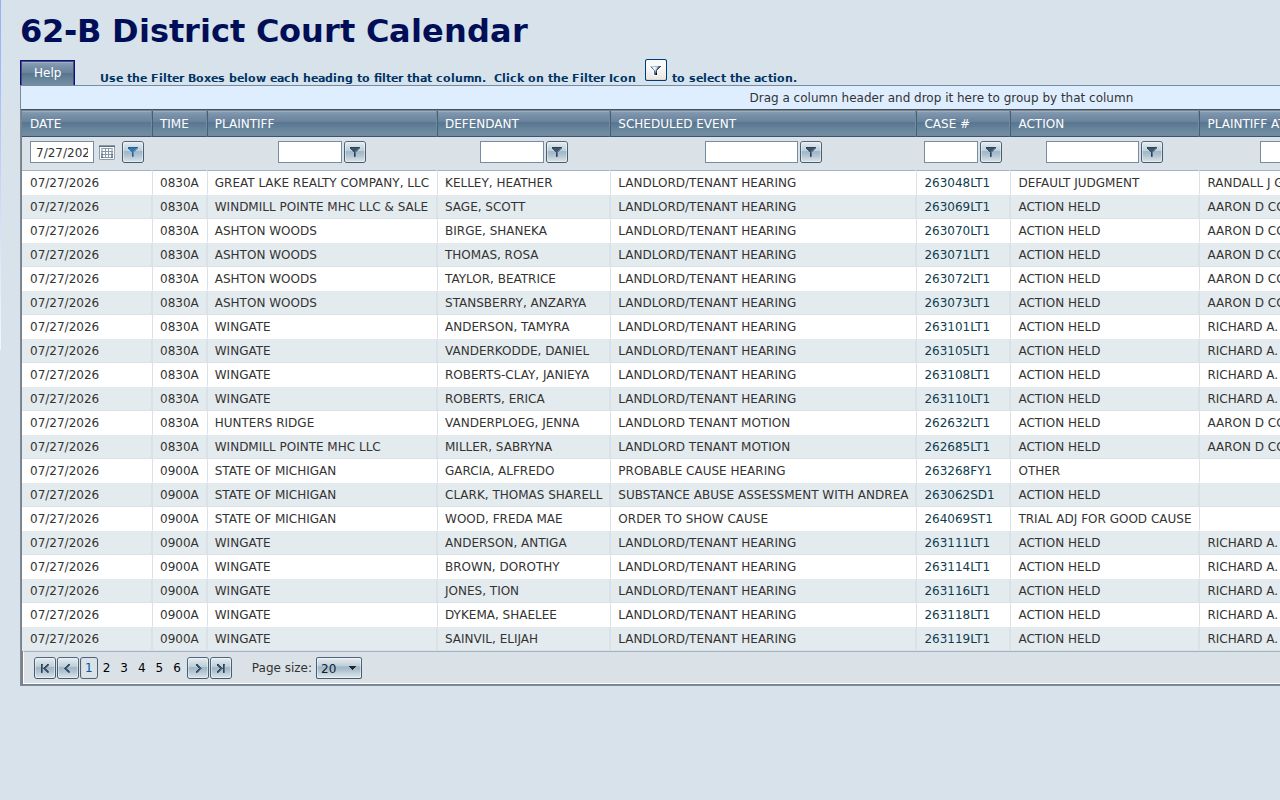Select TRIAL ADJ FOR GOOD CAUSE cell
This screenshot has height=800, width=1280.
tap(1105, 519)
